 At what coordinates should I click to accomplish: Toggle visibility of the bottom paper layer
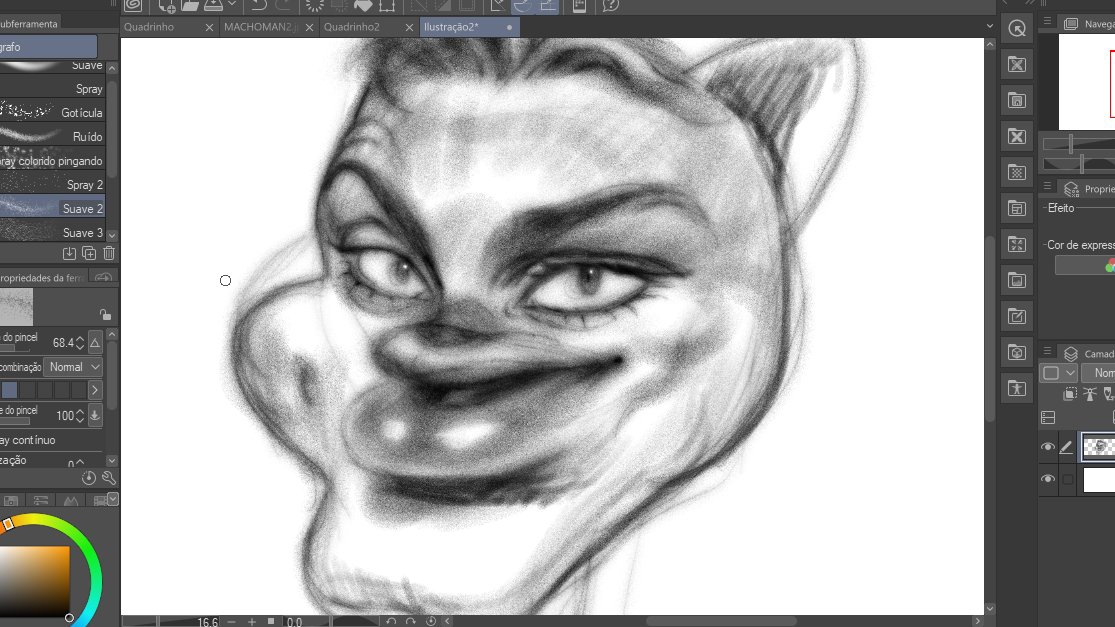pos(1048,479)
